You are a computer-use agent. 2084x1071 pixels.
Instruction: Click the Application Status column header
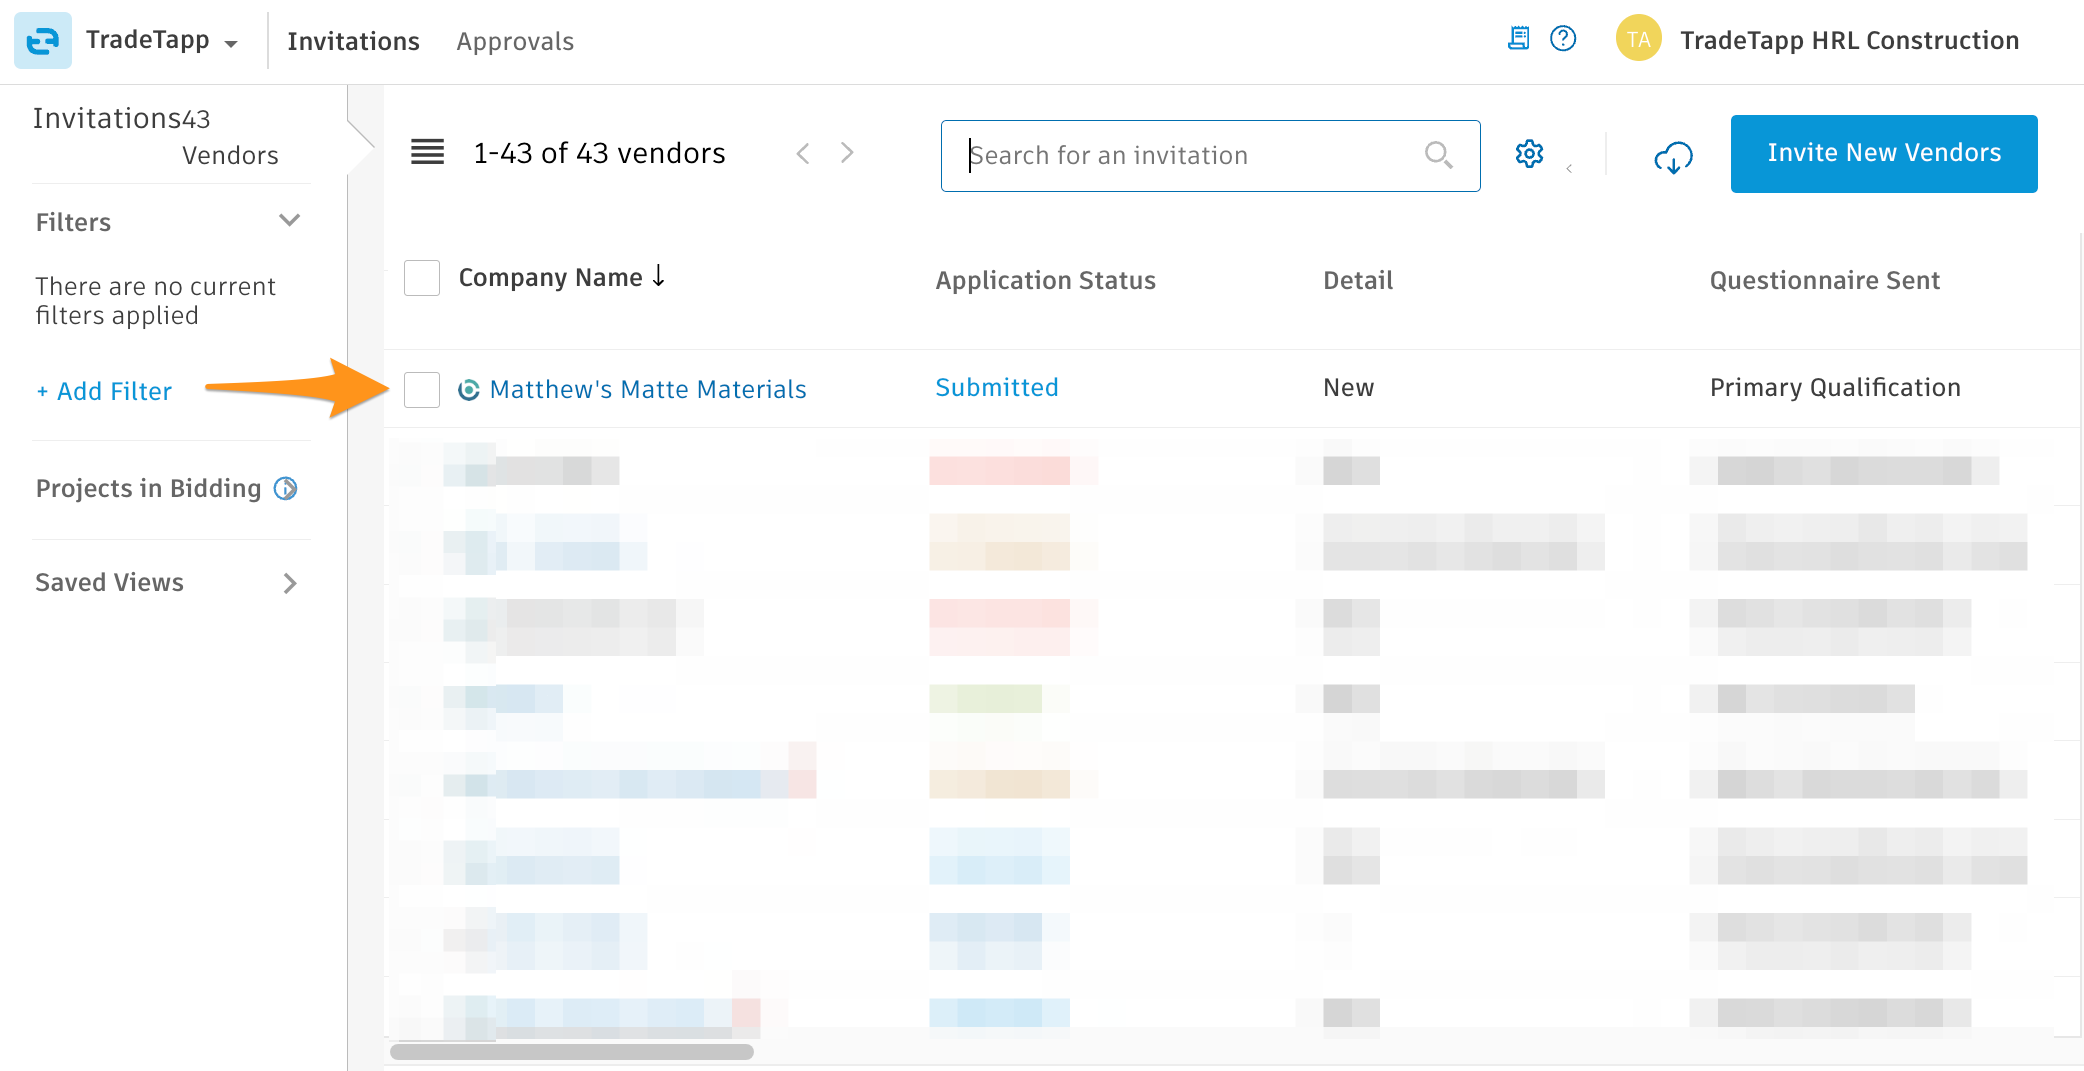(1045, 281)
